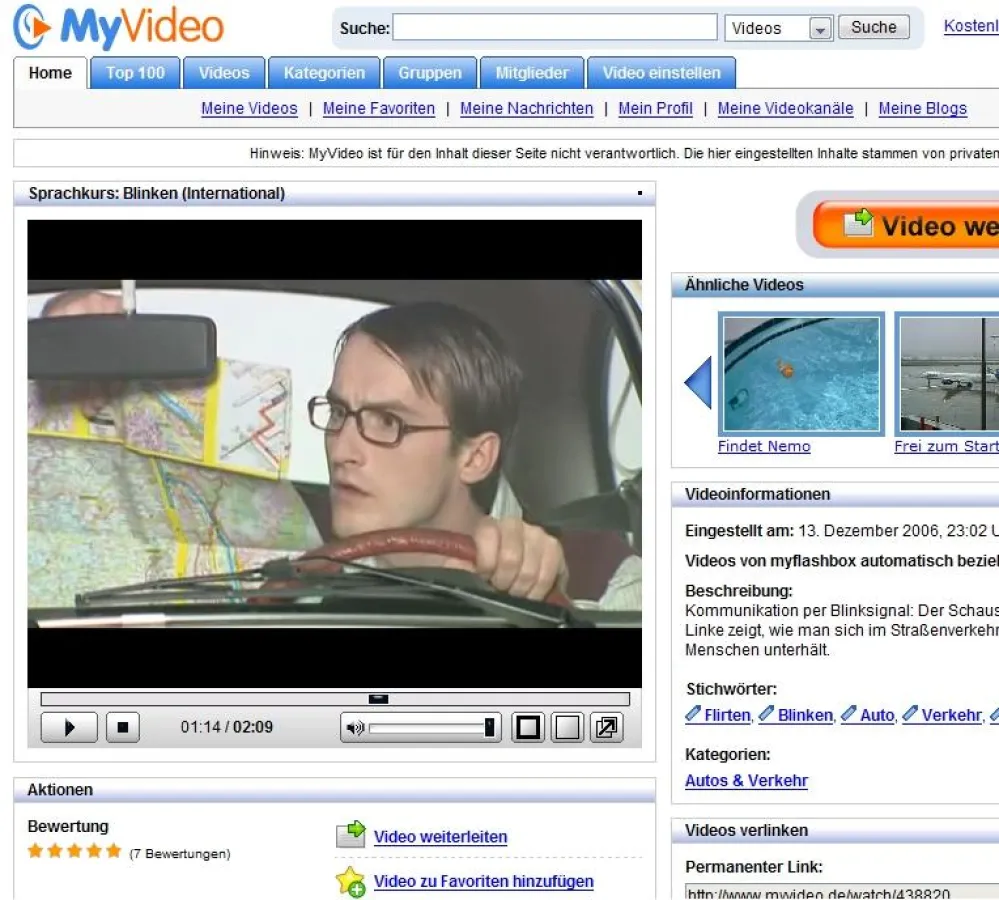Switch to the Kategorien tab
Viewport: 999px width, 900px height.
pyautogui.click(x=324, y=73)
